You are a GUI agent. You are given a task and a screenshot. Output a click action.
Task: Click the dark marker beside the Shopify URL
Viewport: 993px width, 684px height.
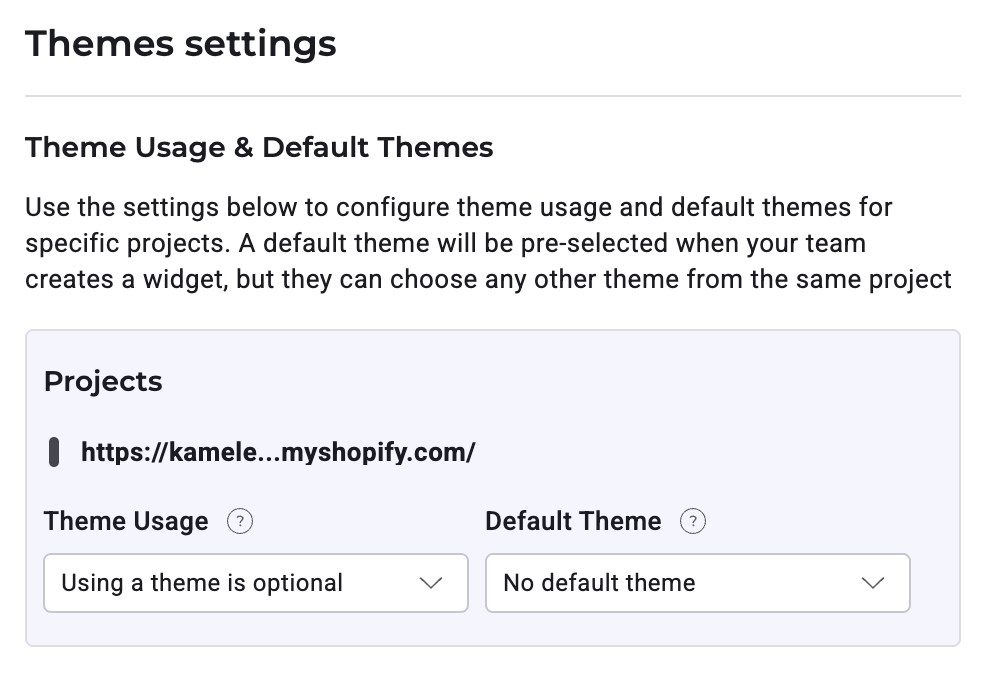click(x=54, y=452)
